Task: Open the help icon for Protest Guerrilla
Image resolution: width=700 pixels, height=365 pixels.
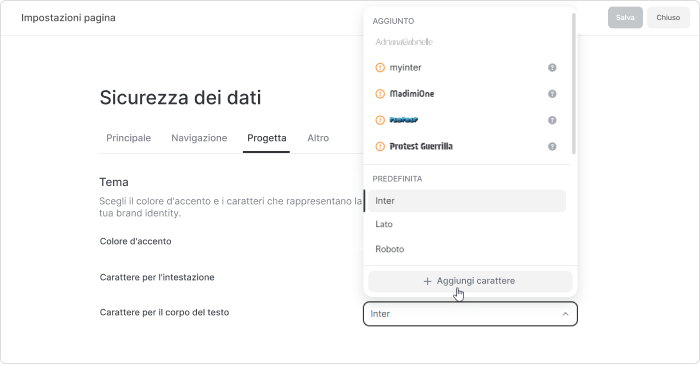Action: click(552, 146)
